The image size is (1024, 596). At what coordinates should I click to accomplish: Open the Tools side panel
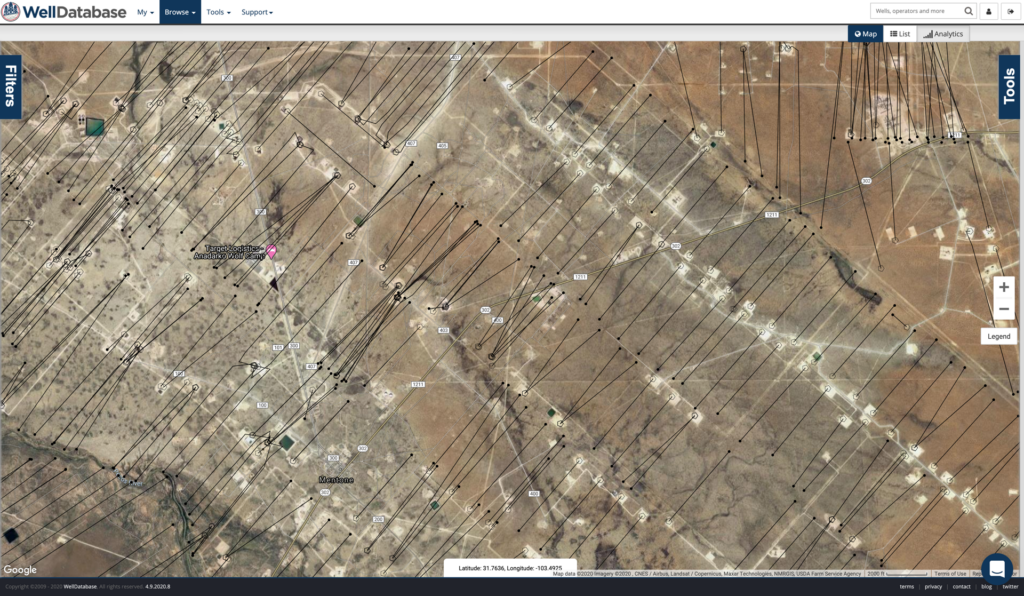point(1010,86)
